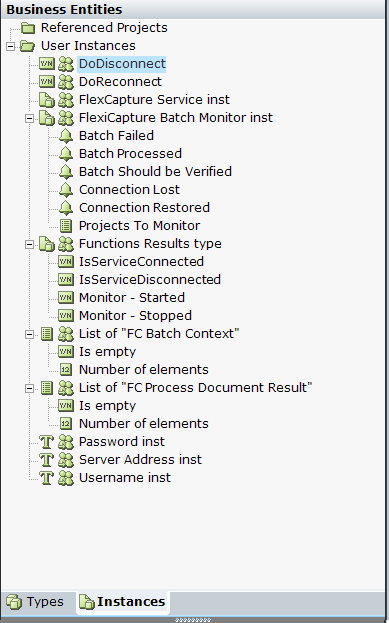Collapse List of "FC Batch Context" node

(x=29, y=334)
